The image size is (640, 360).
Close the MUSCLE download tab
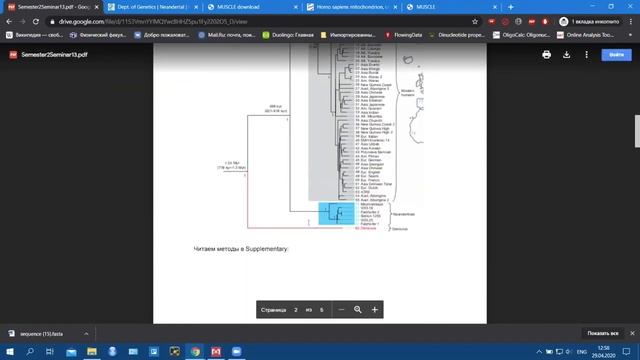pos(296,7)
